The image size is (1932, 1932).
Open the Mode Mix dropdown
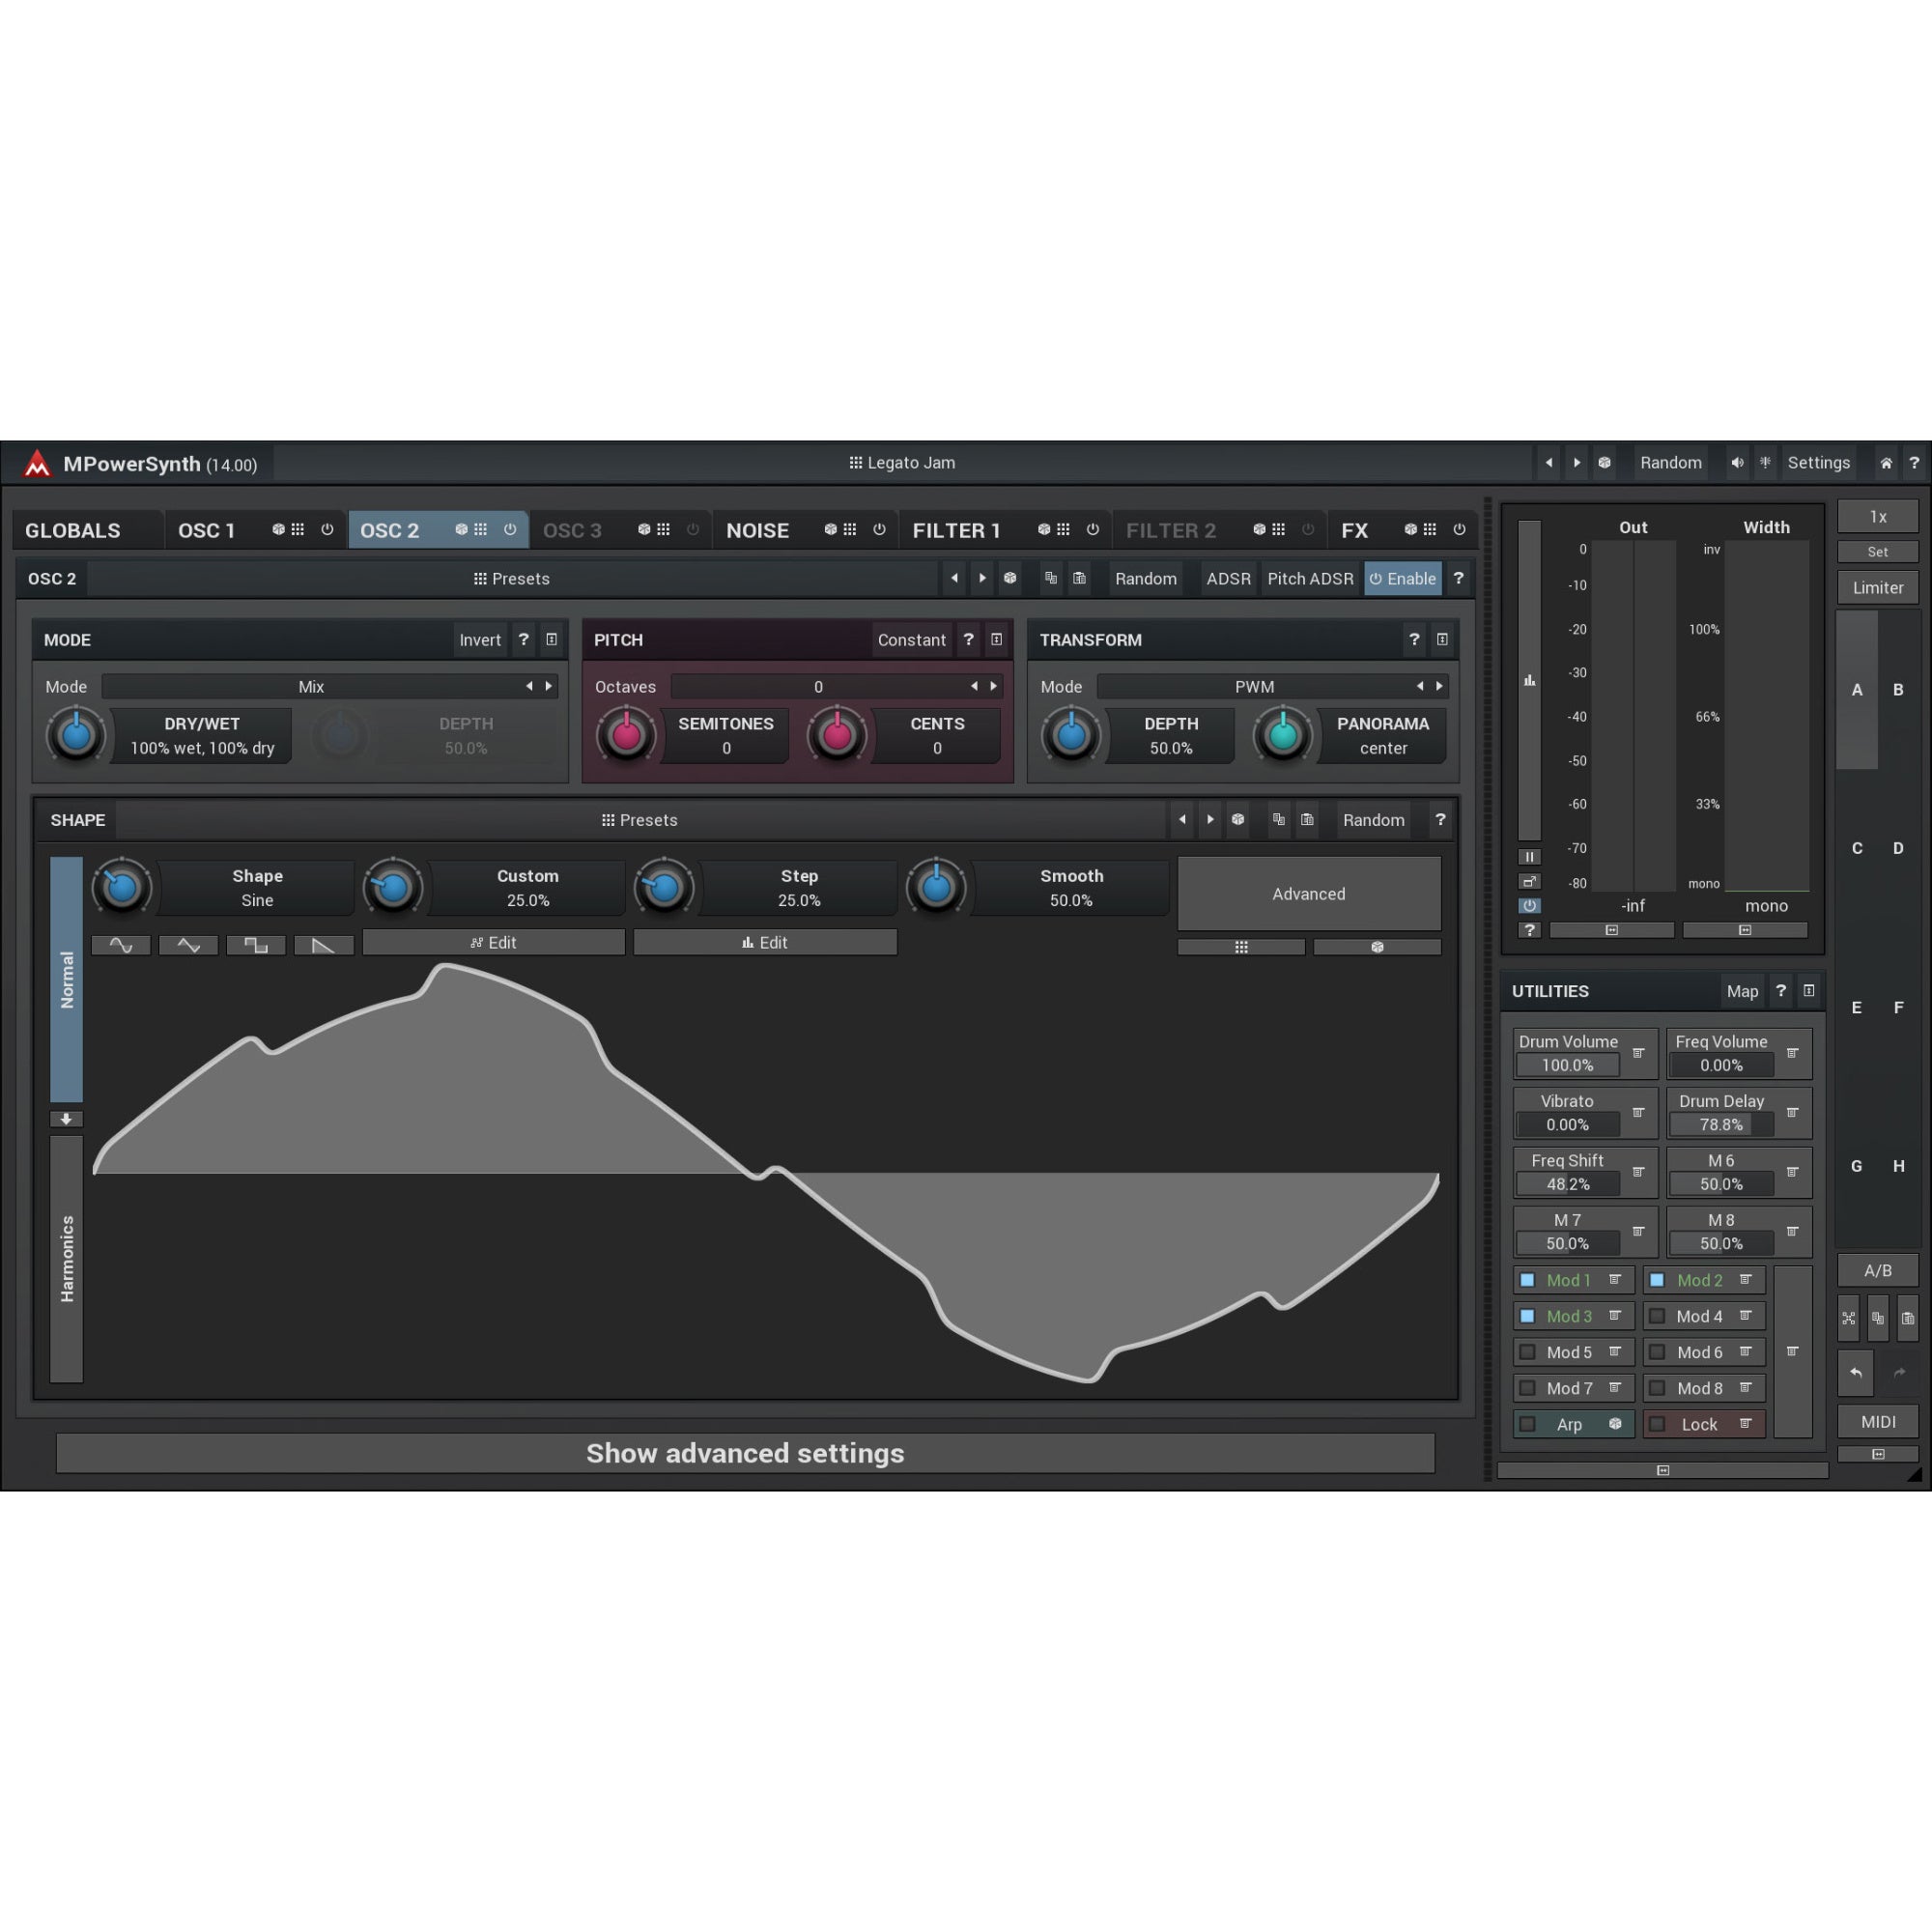[330, 687]
